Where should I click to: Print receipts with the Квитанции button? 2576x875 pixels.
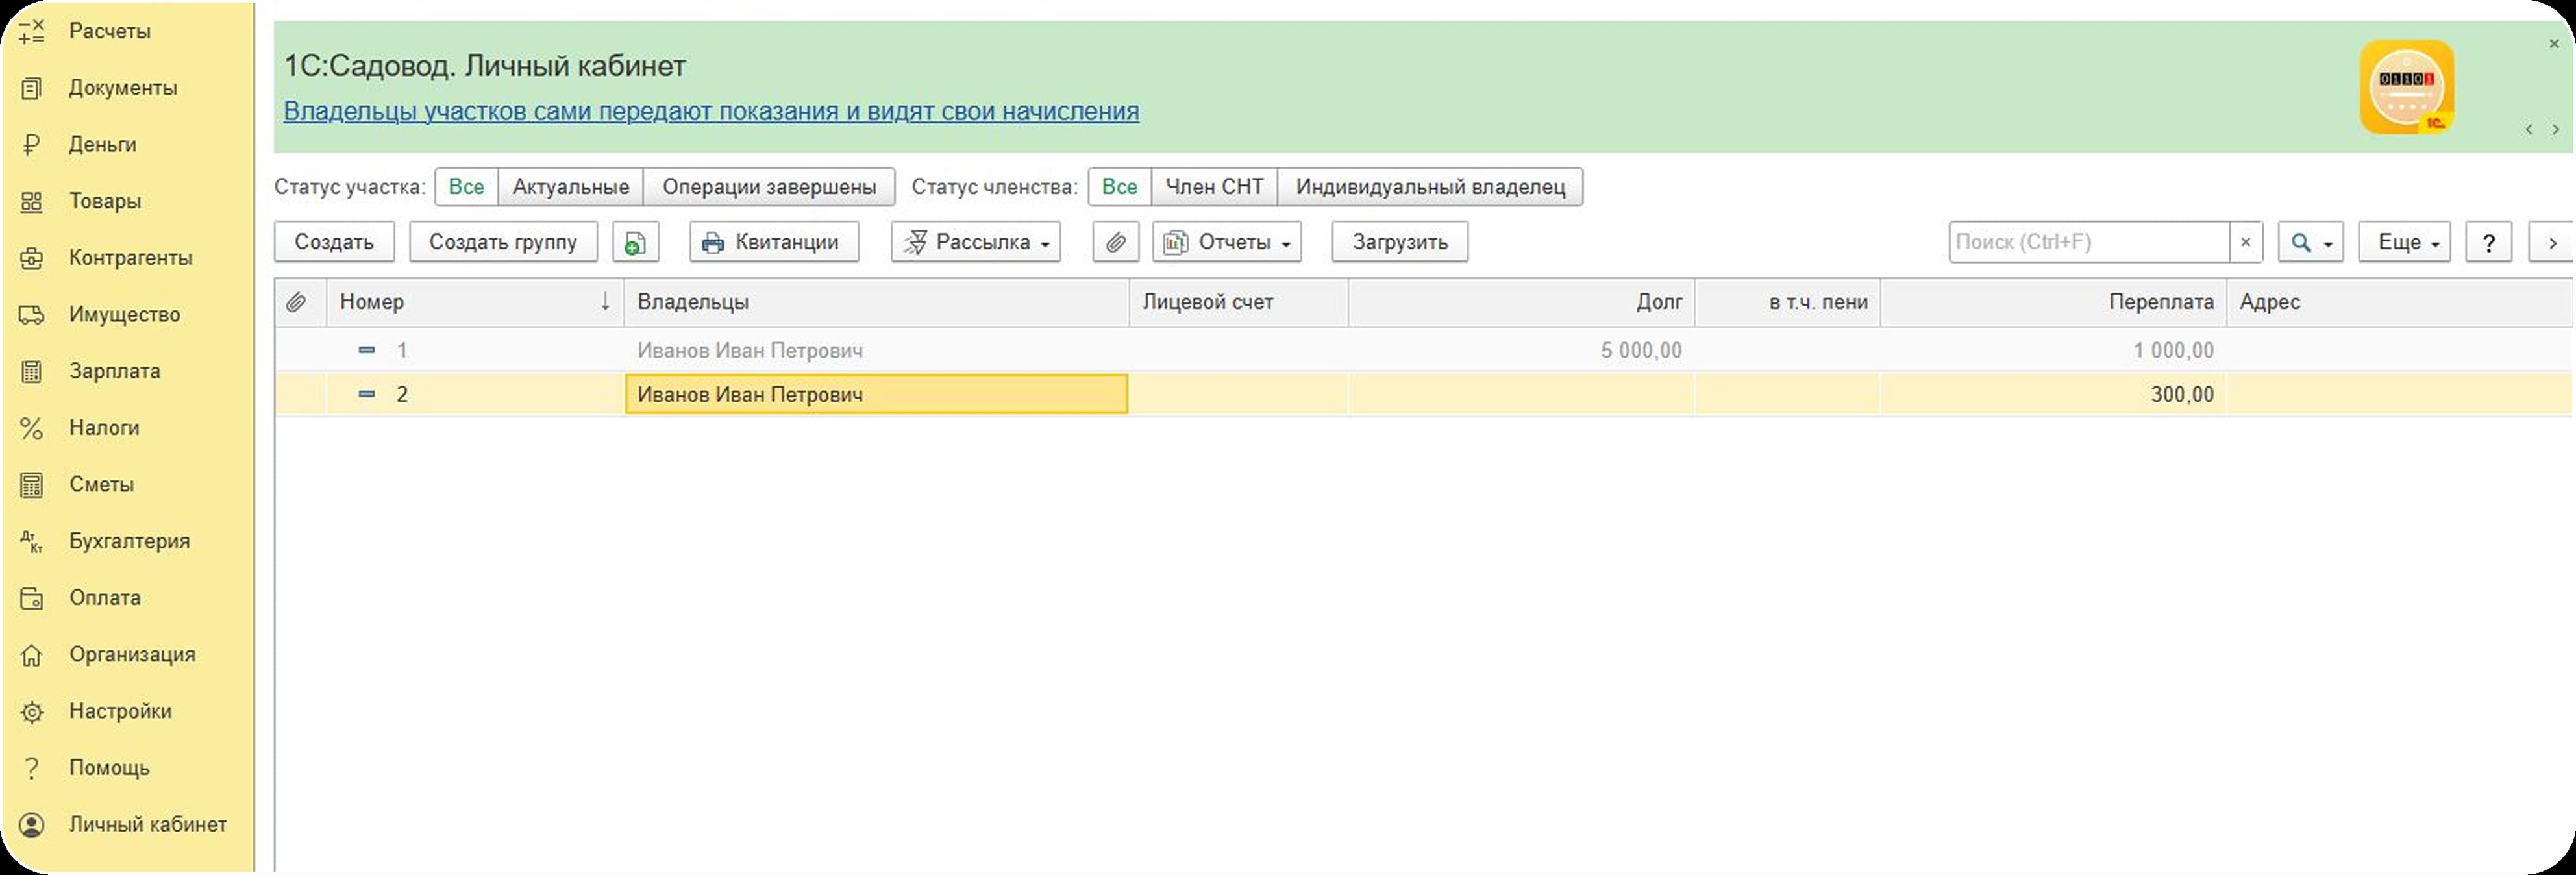tap(774, 242)
